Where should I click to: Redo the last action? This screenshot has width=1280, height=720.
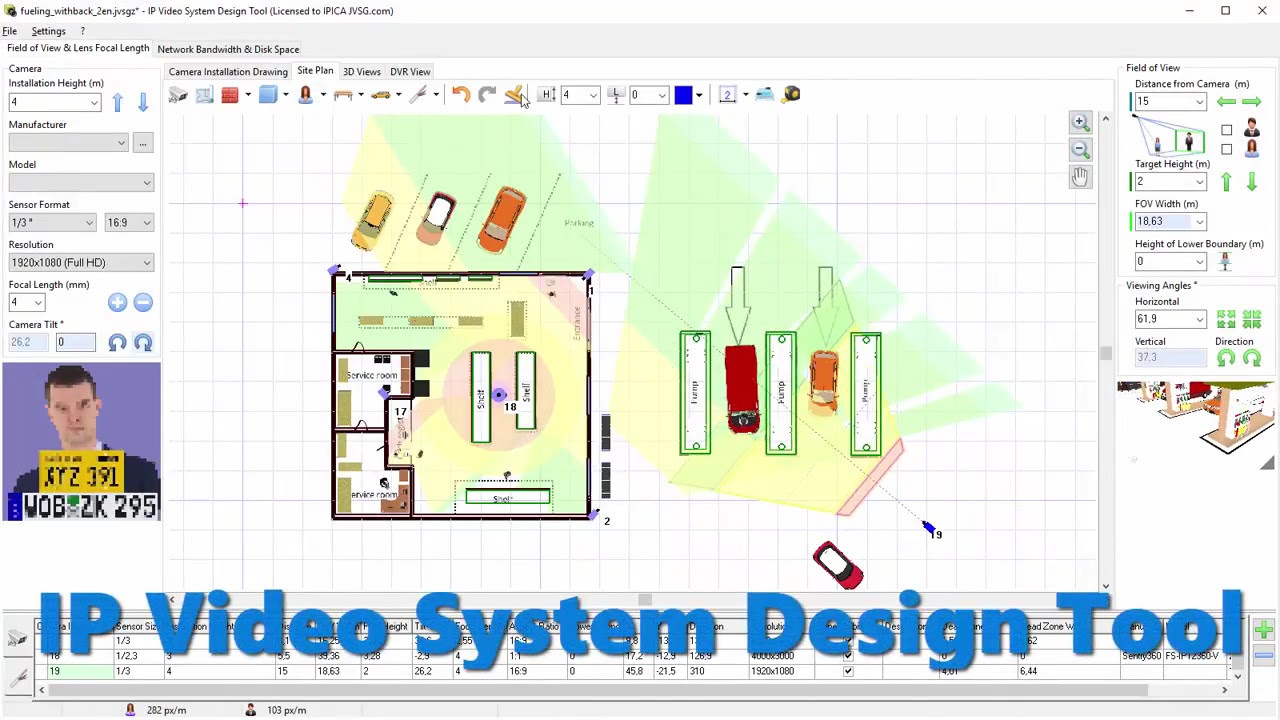pos(487,95)
